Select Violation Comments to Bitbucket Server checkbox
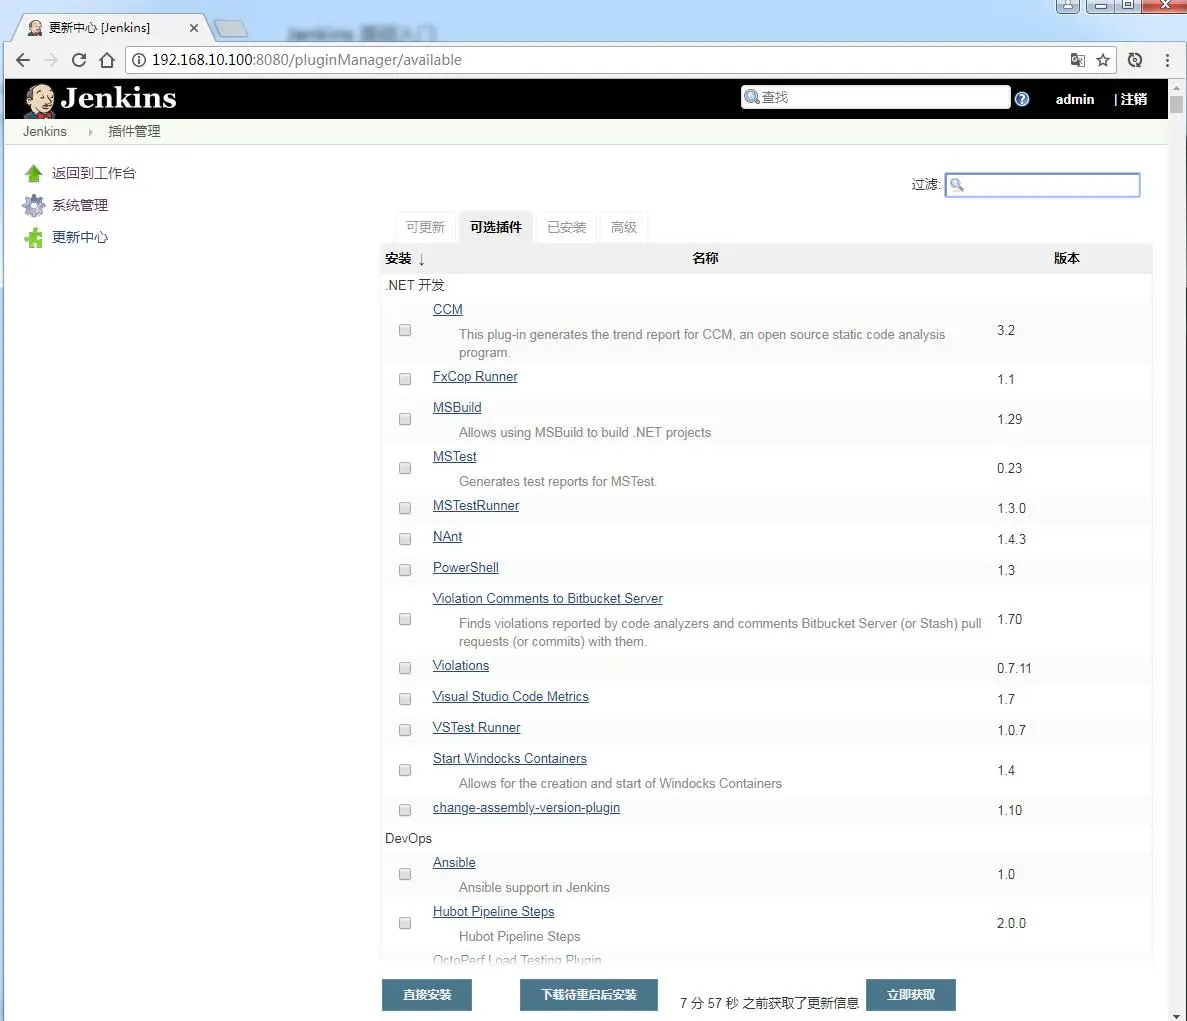Image resolution: width=1187 pixels, height=1021 pixels. click(405, 619)
